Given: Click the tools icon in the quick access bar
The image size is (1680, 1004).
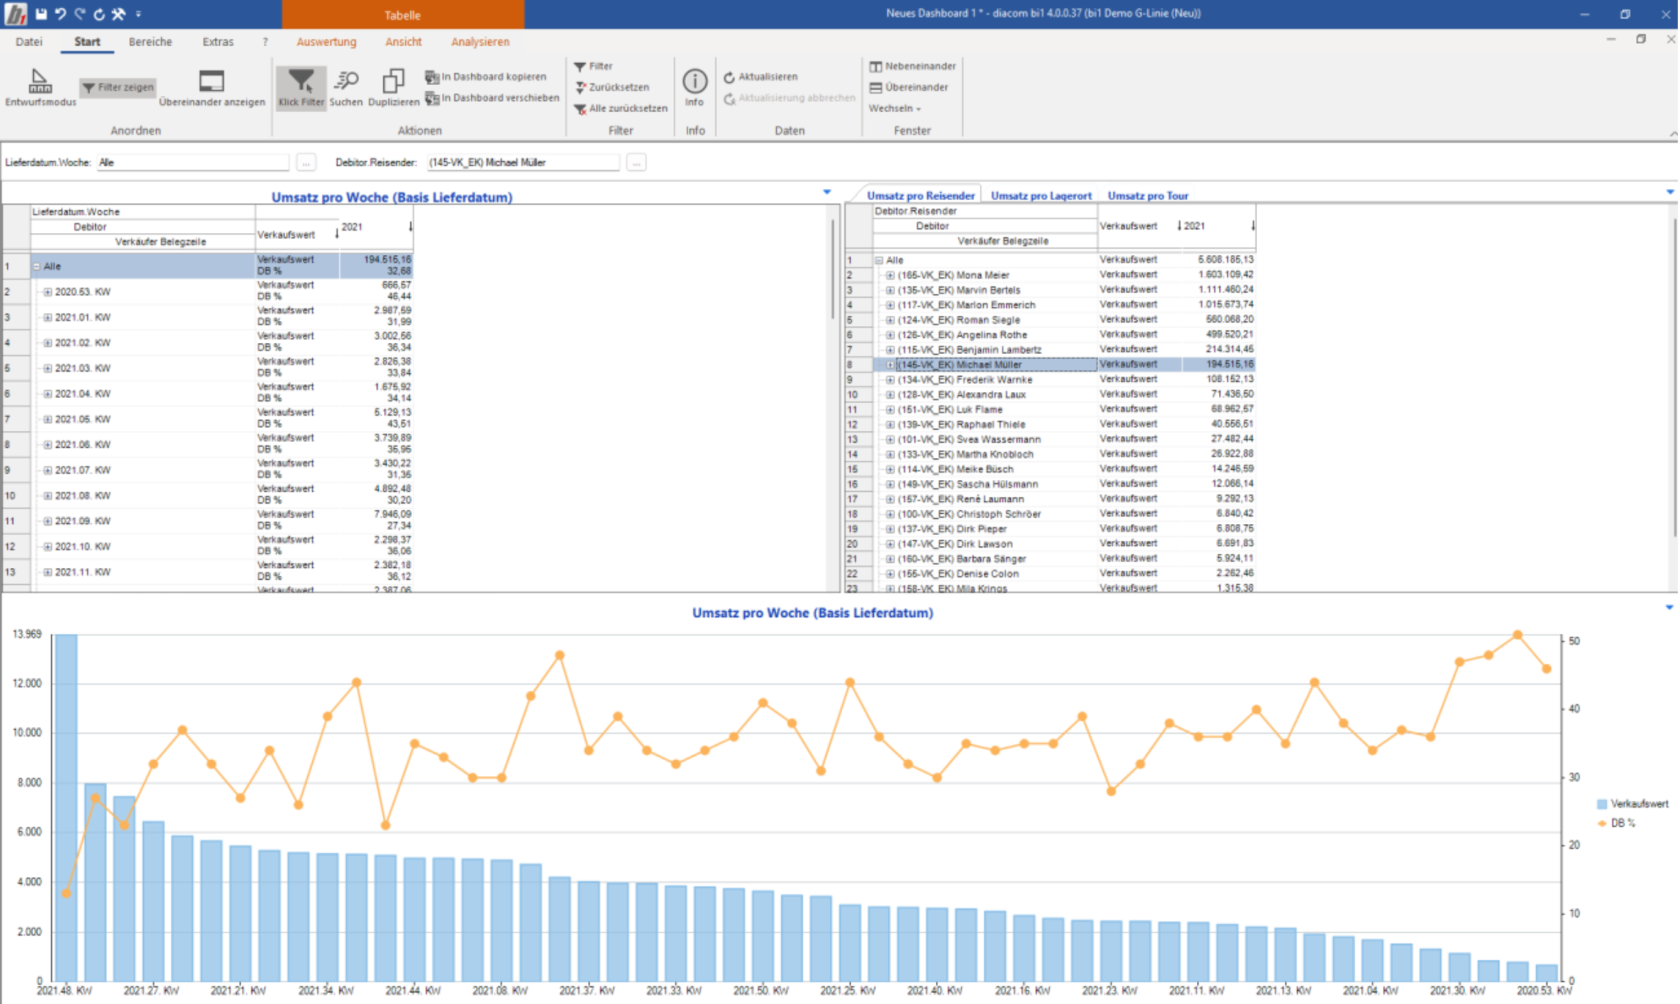Looking at the screenshot, I should [118, 14].
